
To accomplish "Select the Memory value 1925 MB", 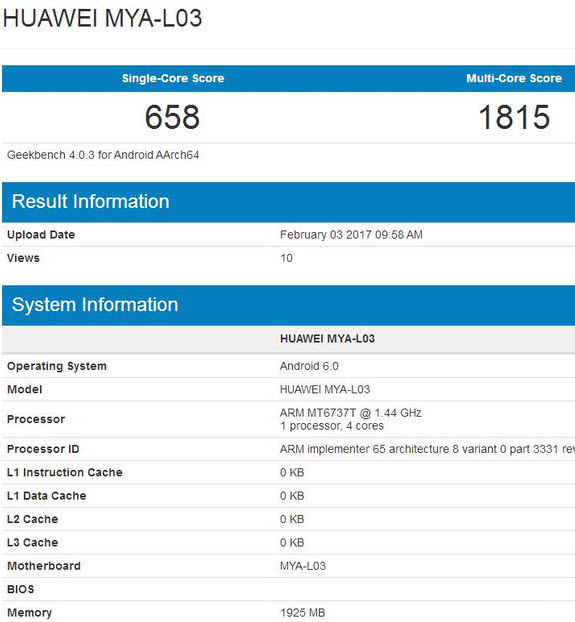I will click(303, 613).
